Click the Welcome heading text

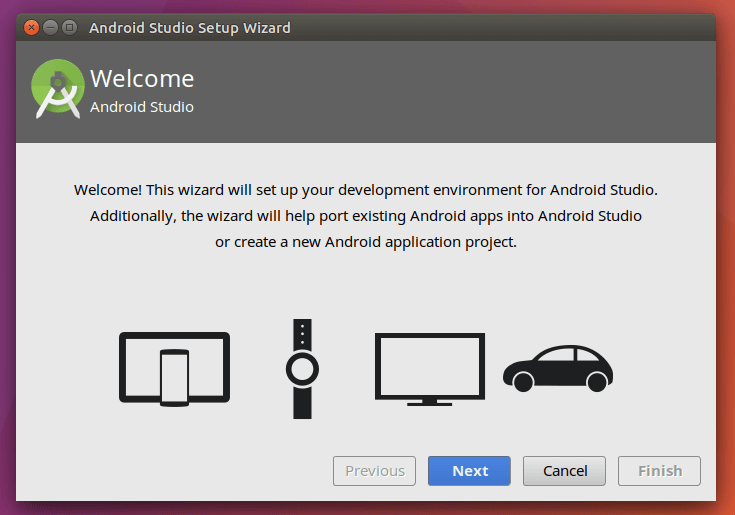click(x=142, y=79)
